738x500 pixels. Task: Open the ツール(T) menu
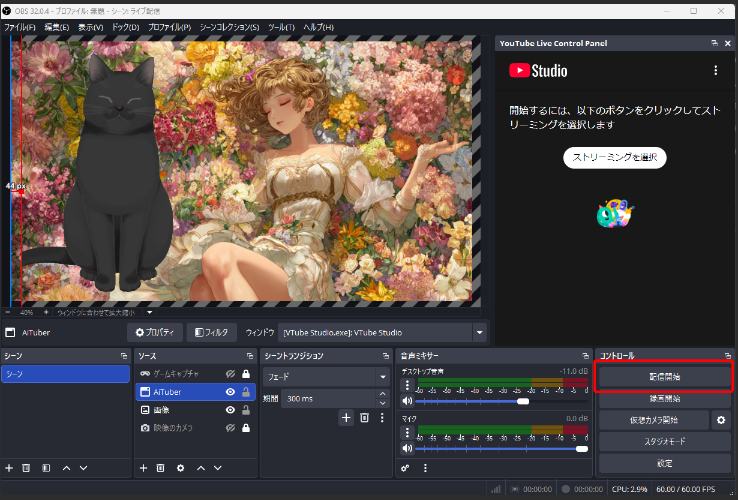(x=281, y=27)
